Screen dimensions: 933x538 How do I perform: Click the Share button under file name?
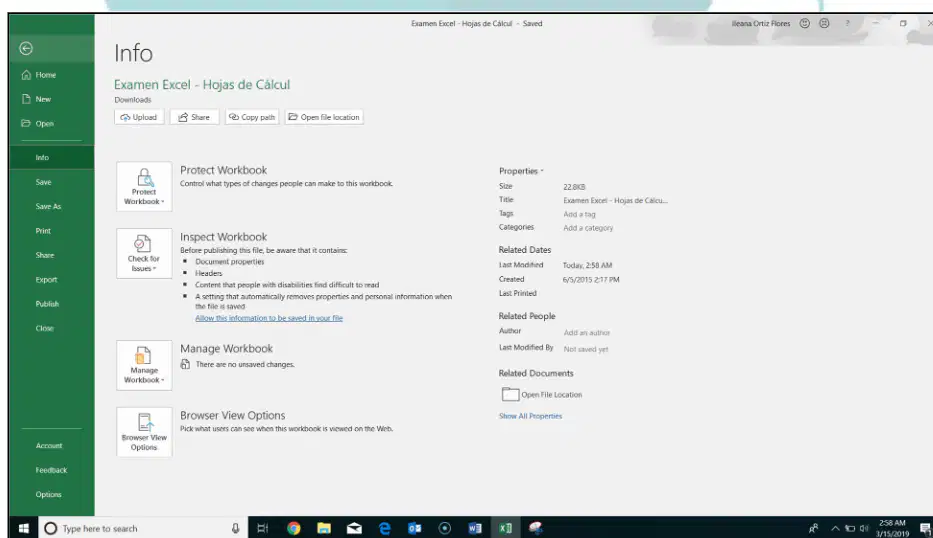tap(195, 117)
